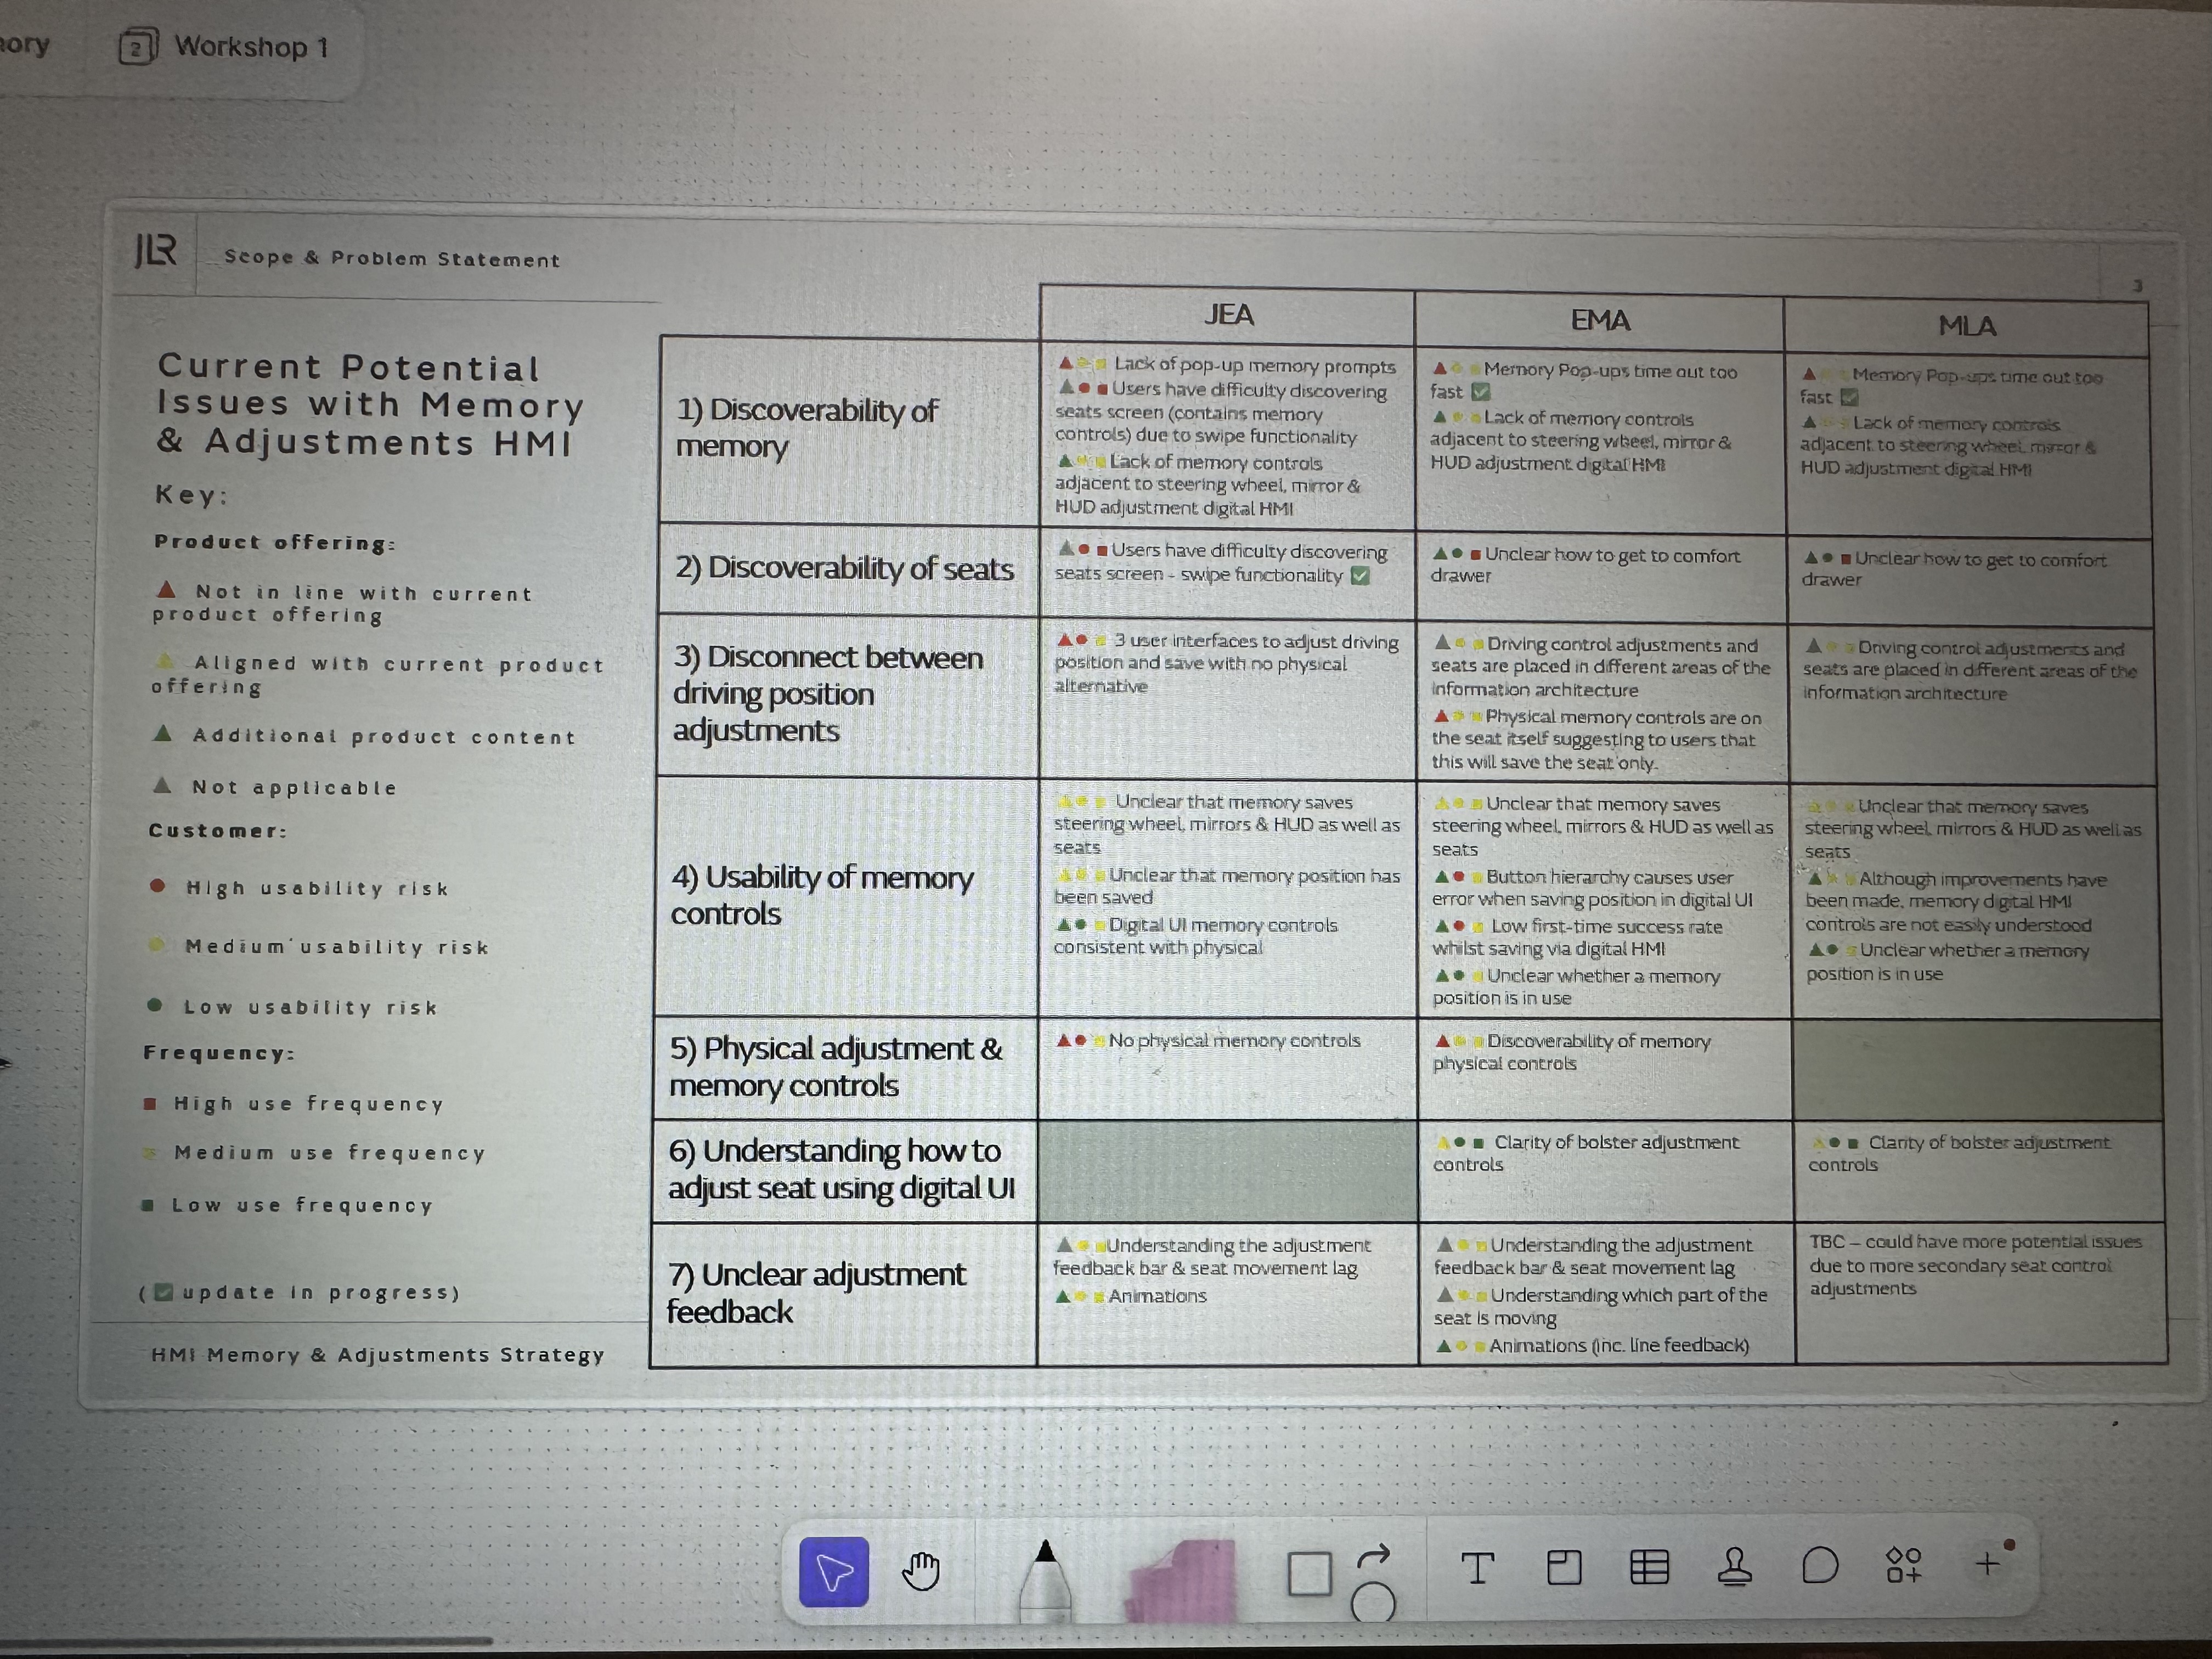Click green check after JEA 'swipe functionality'

coord(1360,575)
